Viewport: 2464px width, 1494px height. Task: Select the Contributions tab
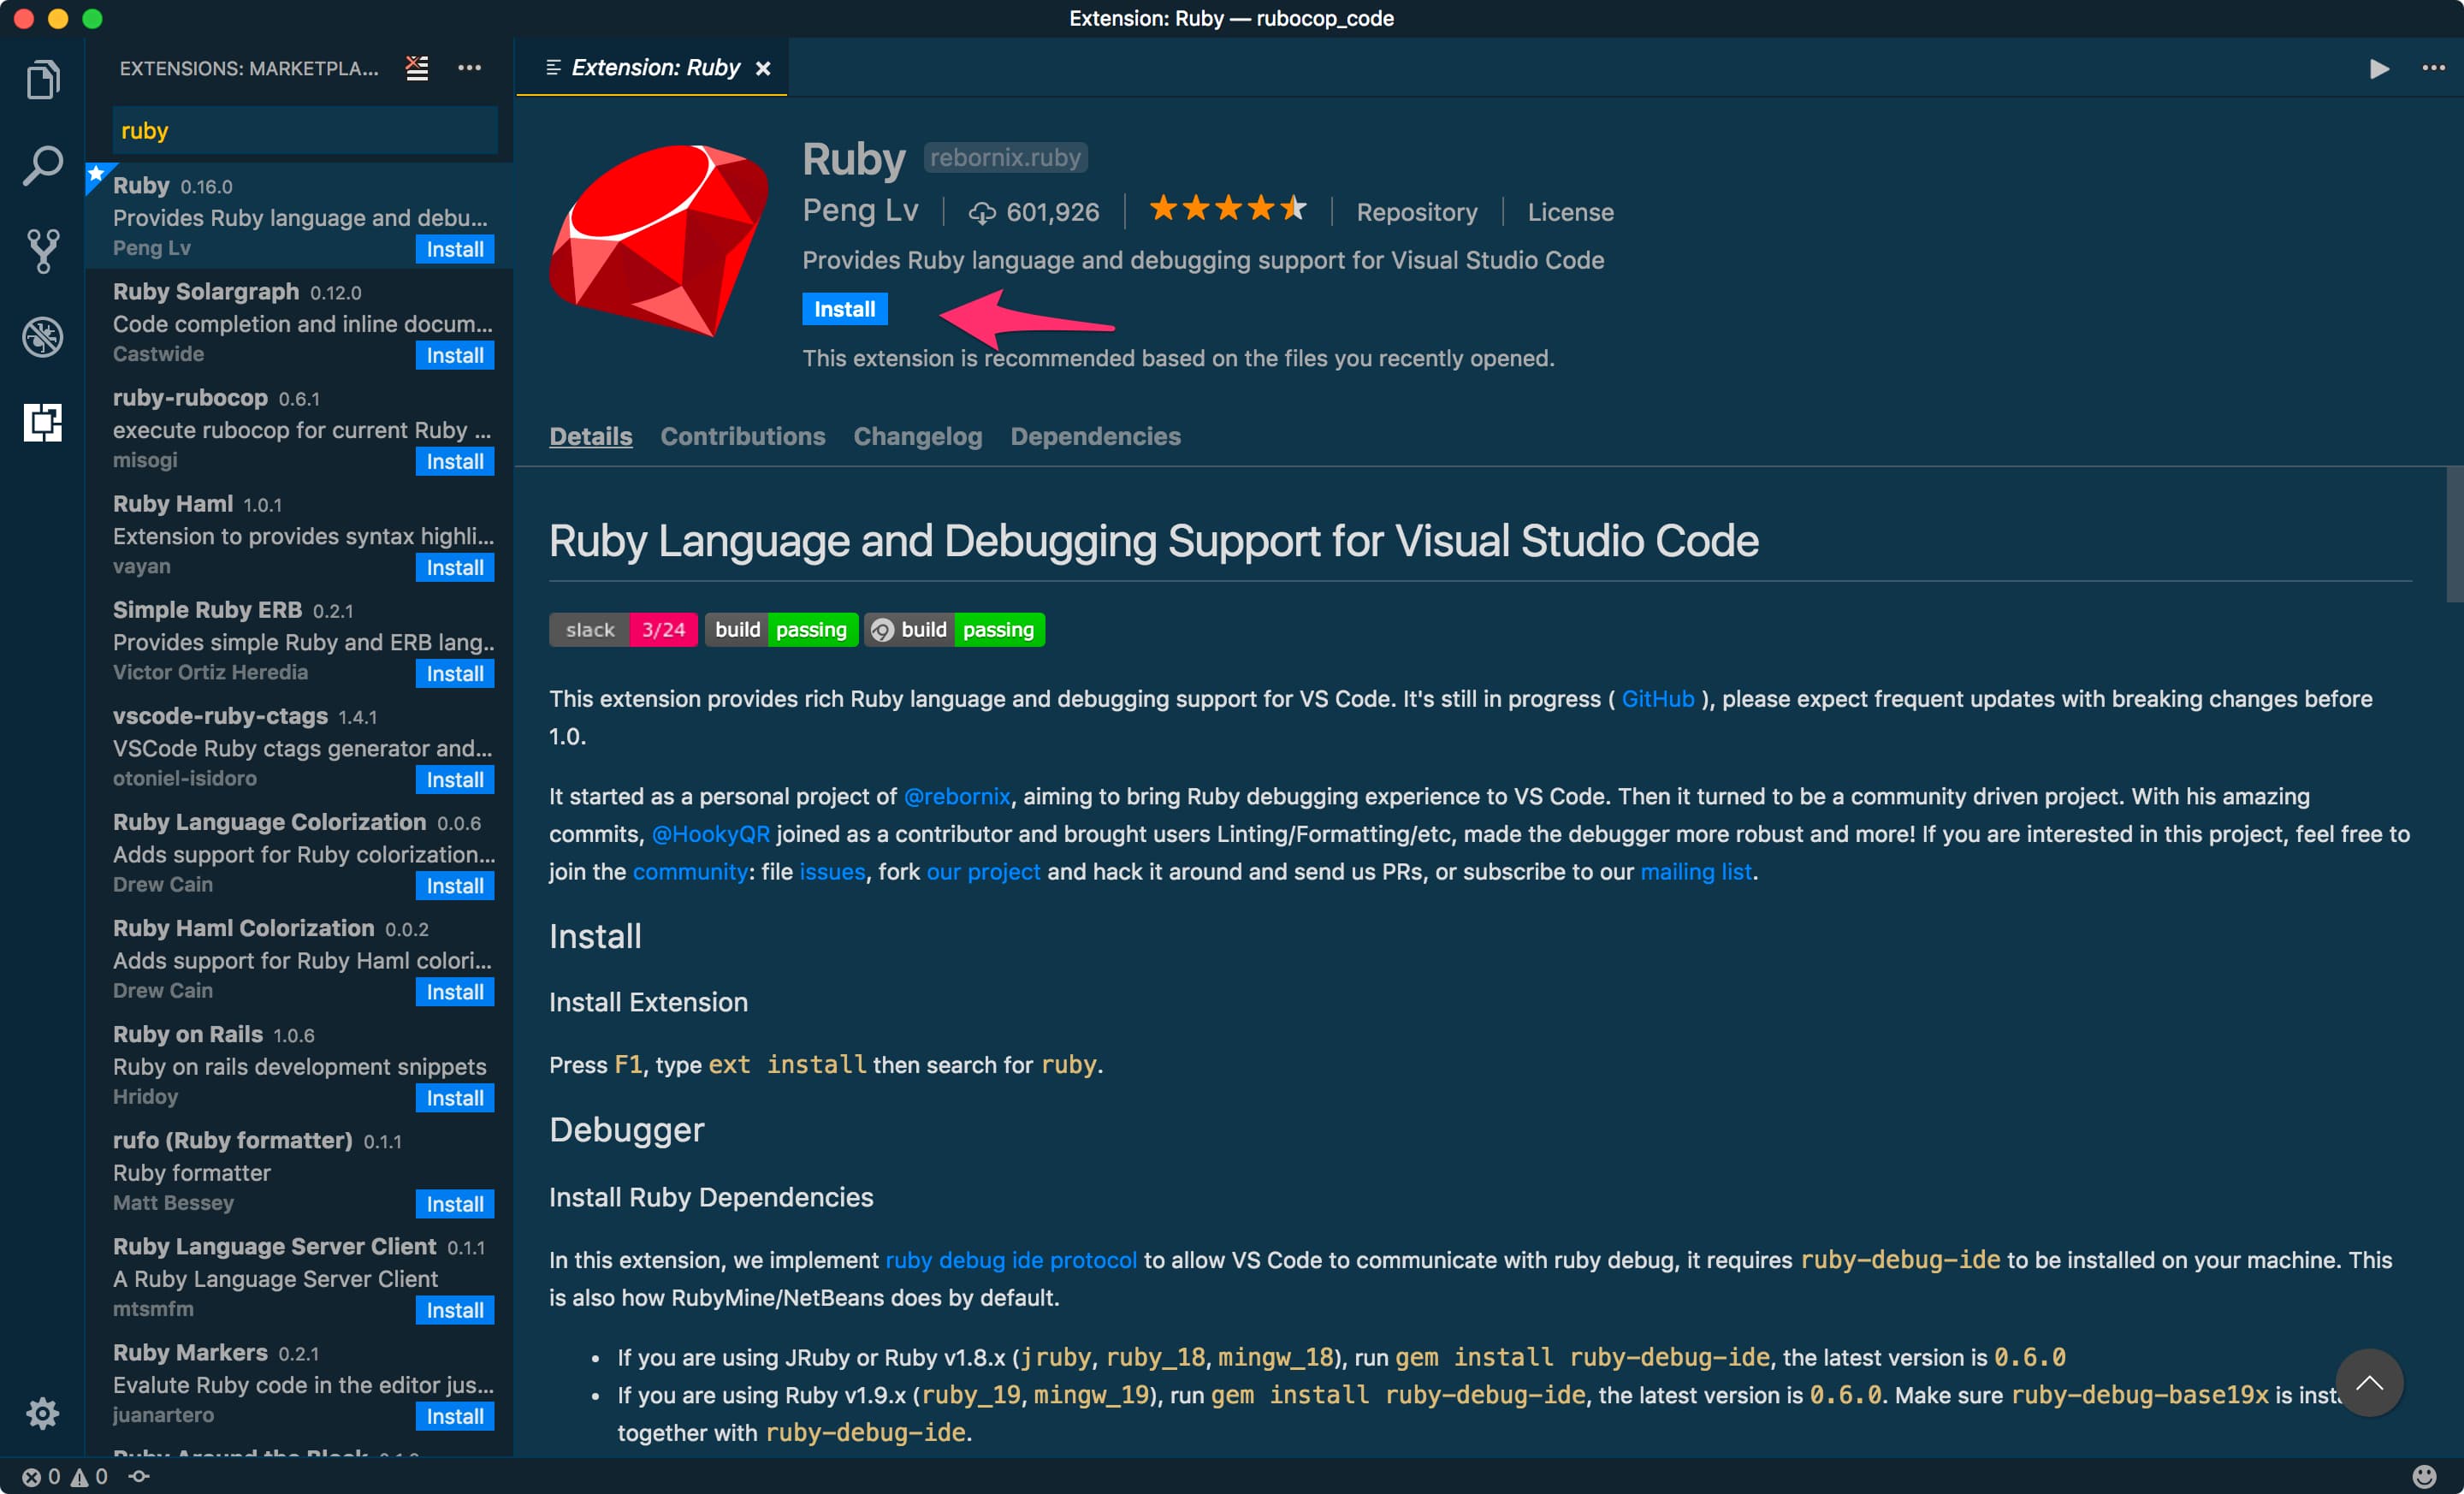point(743,435)
